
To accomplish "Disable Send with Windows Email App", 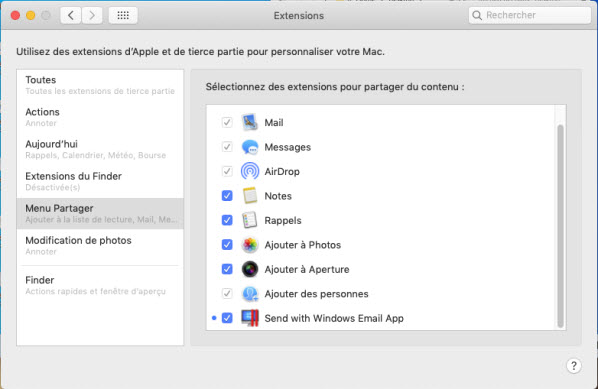I will (227, 318).
